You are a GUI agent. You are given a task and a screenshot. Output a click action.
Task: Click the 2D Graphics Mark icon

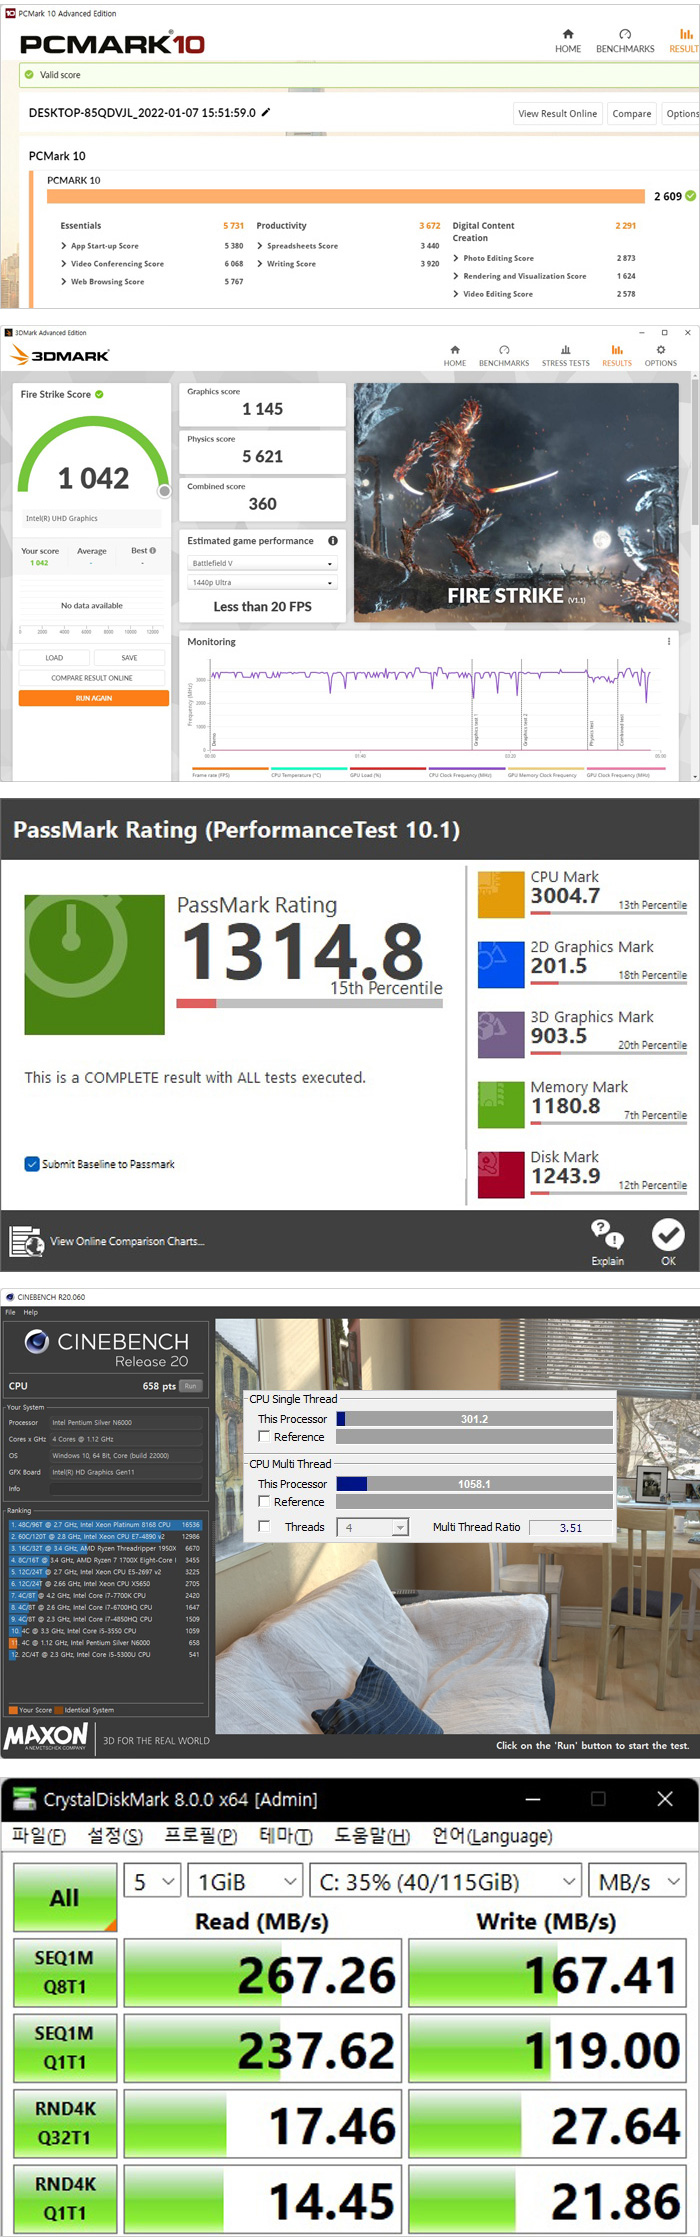[x=501, y=964]
